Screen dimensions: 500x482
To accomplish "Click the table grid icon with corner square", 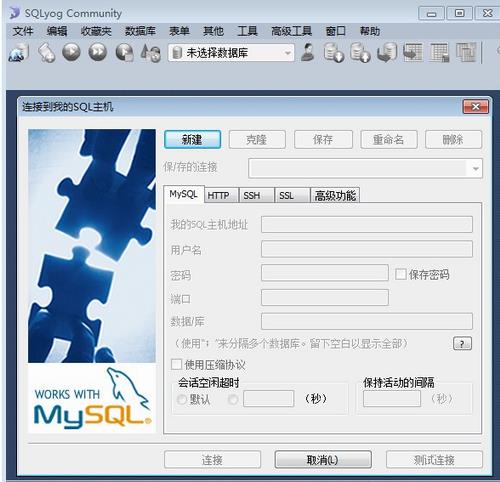I will click(x=439, y=52).
